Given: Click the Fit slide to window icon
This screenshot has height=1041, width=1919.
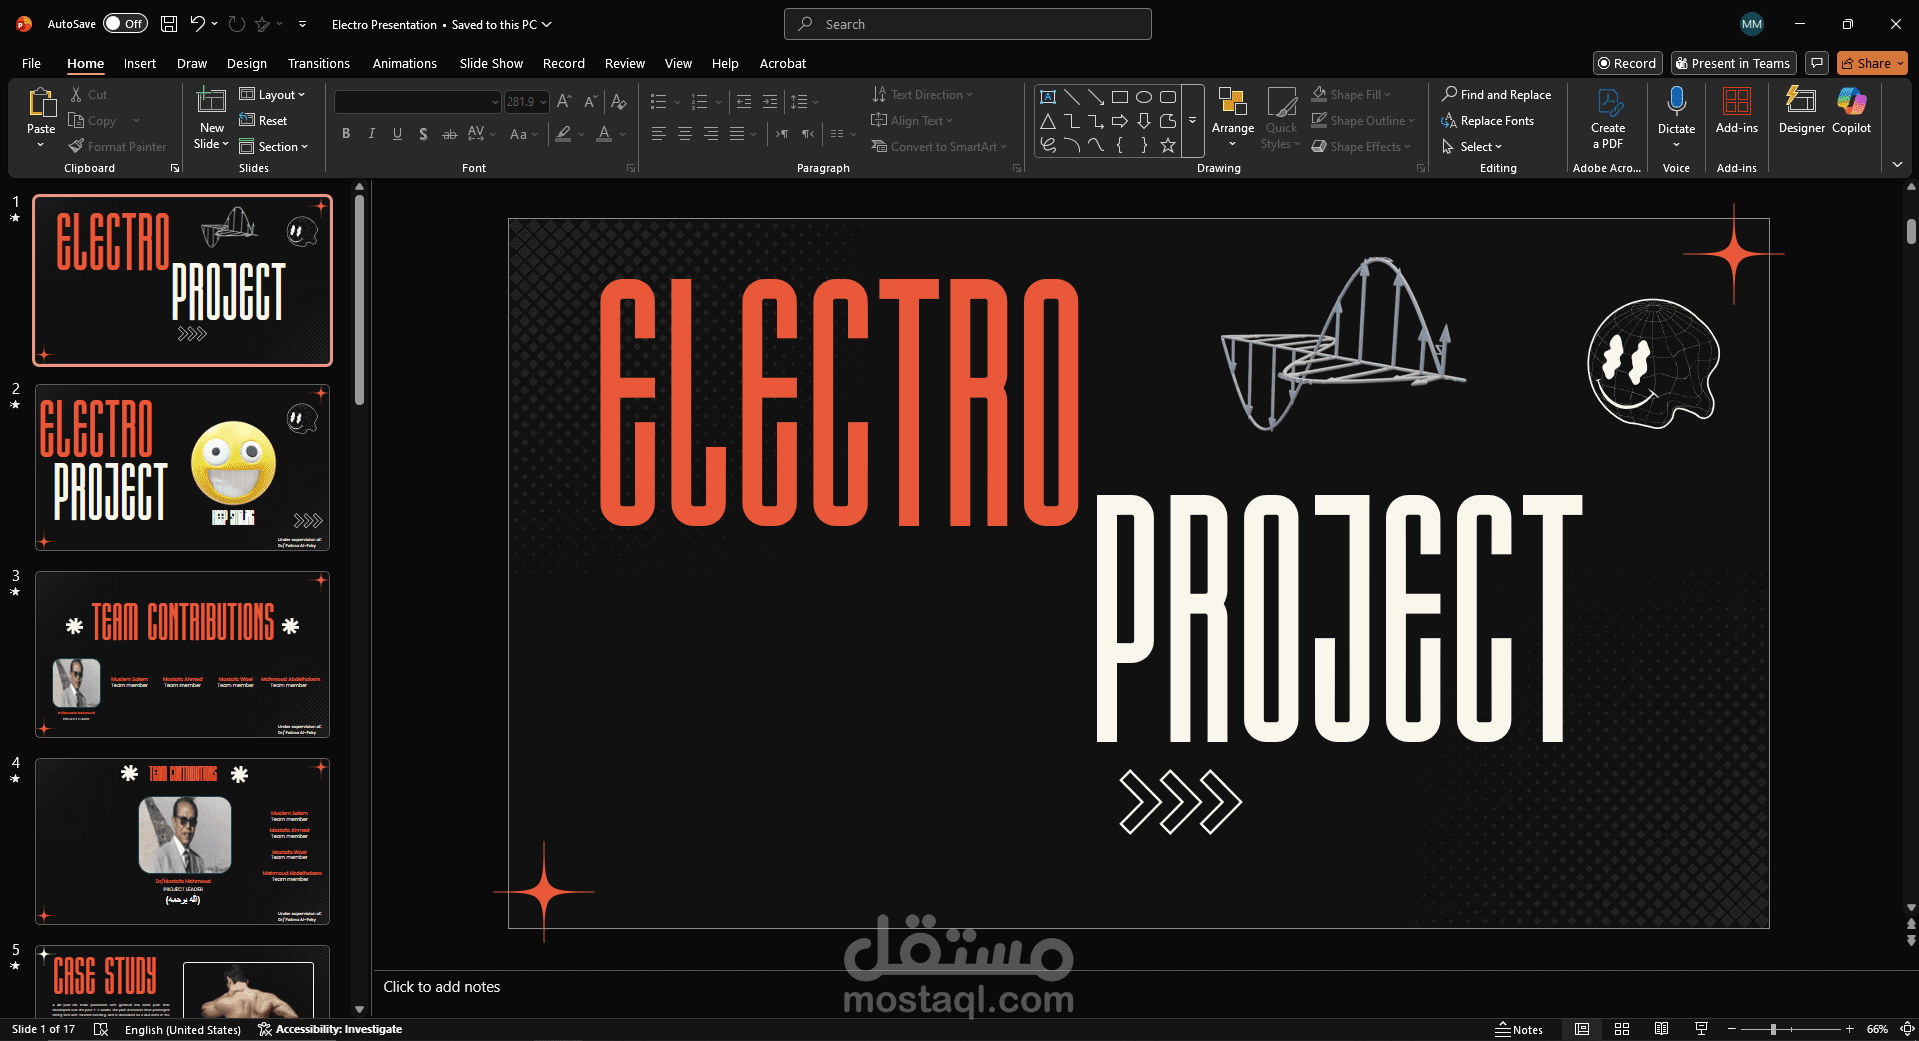Looking at the screenshot, I should coord(1907,1029).
